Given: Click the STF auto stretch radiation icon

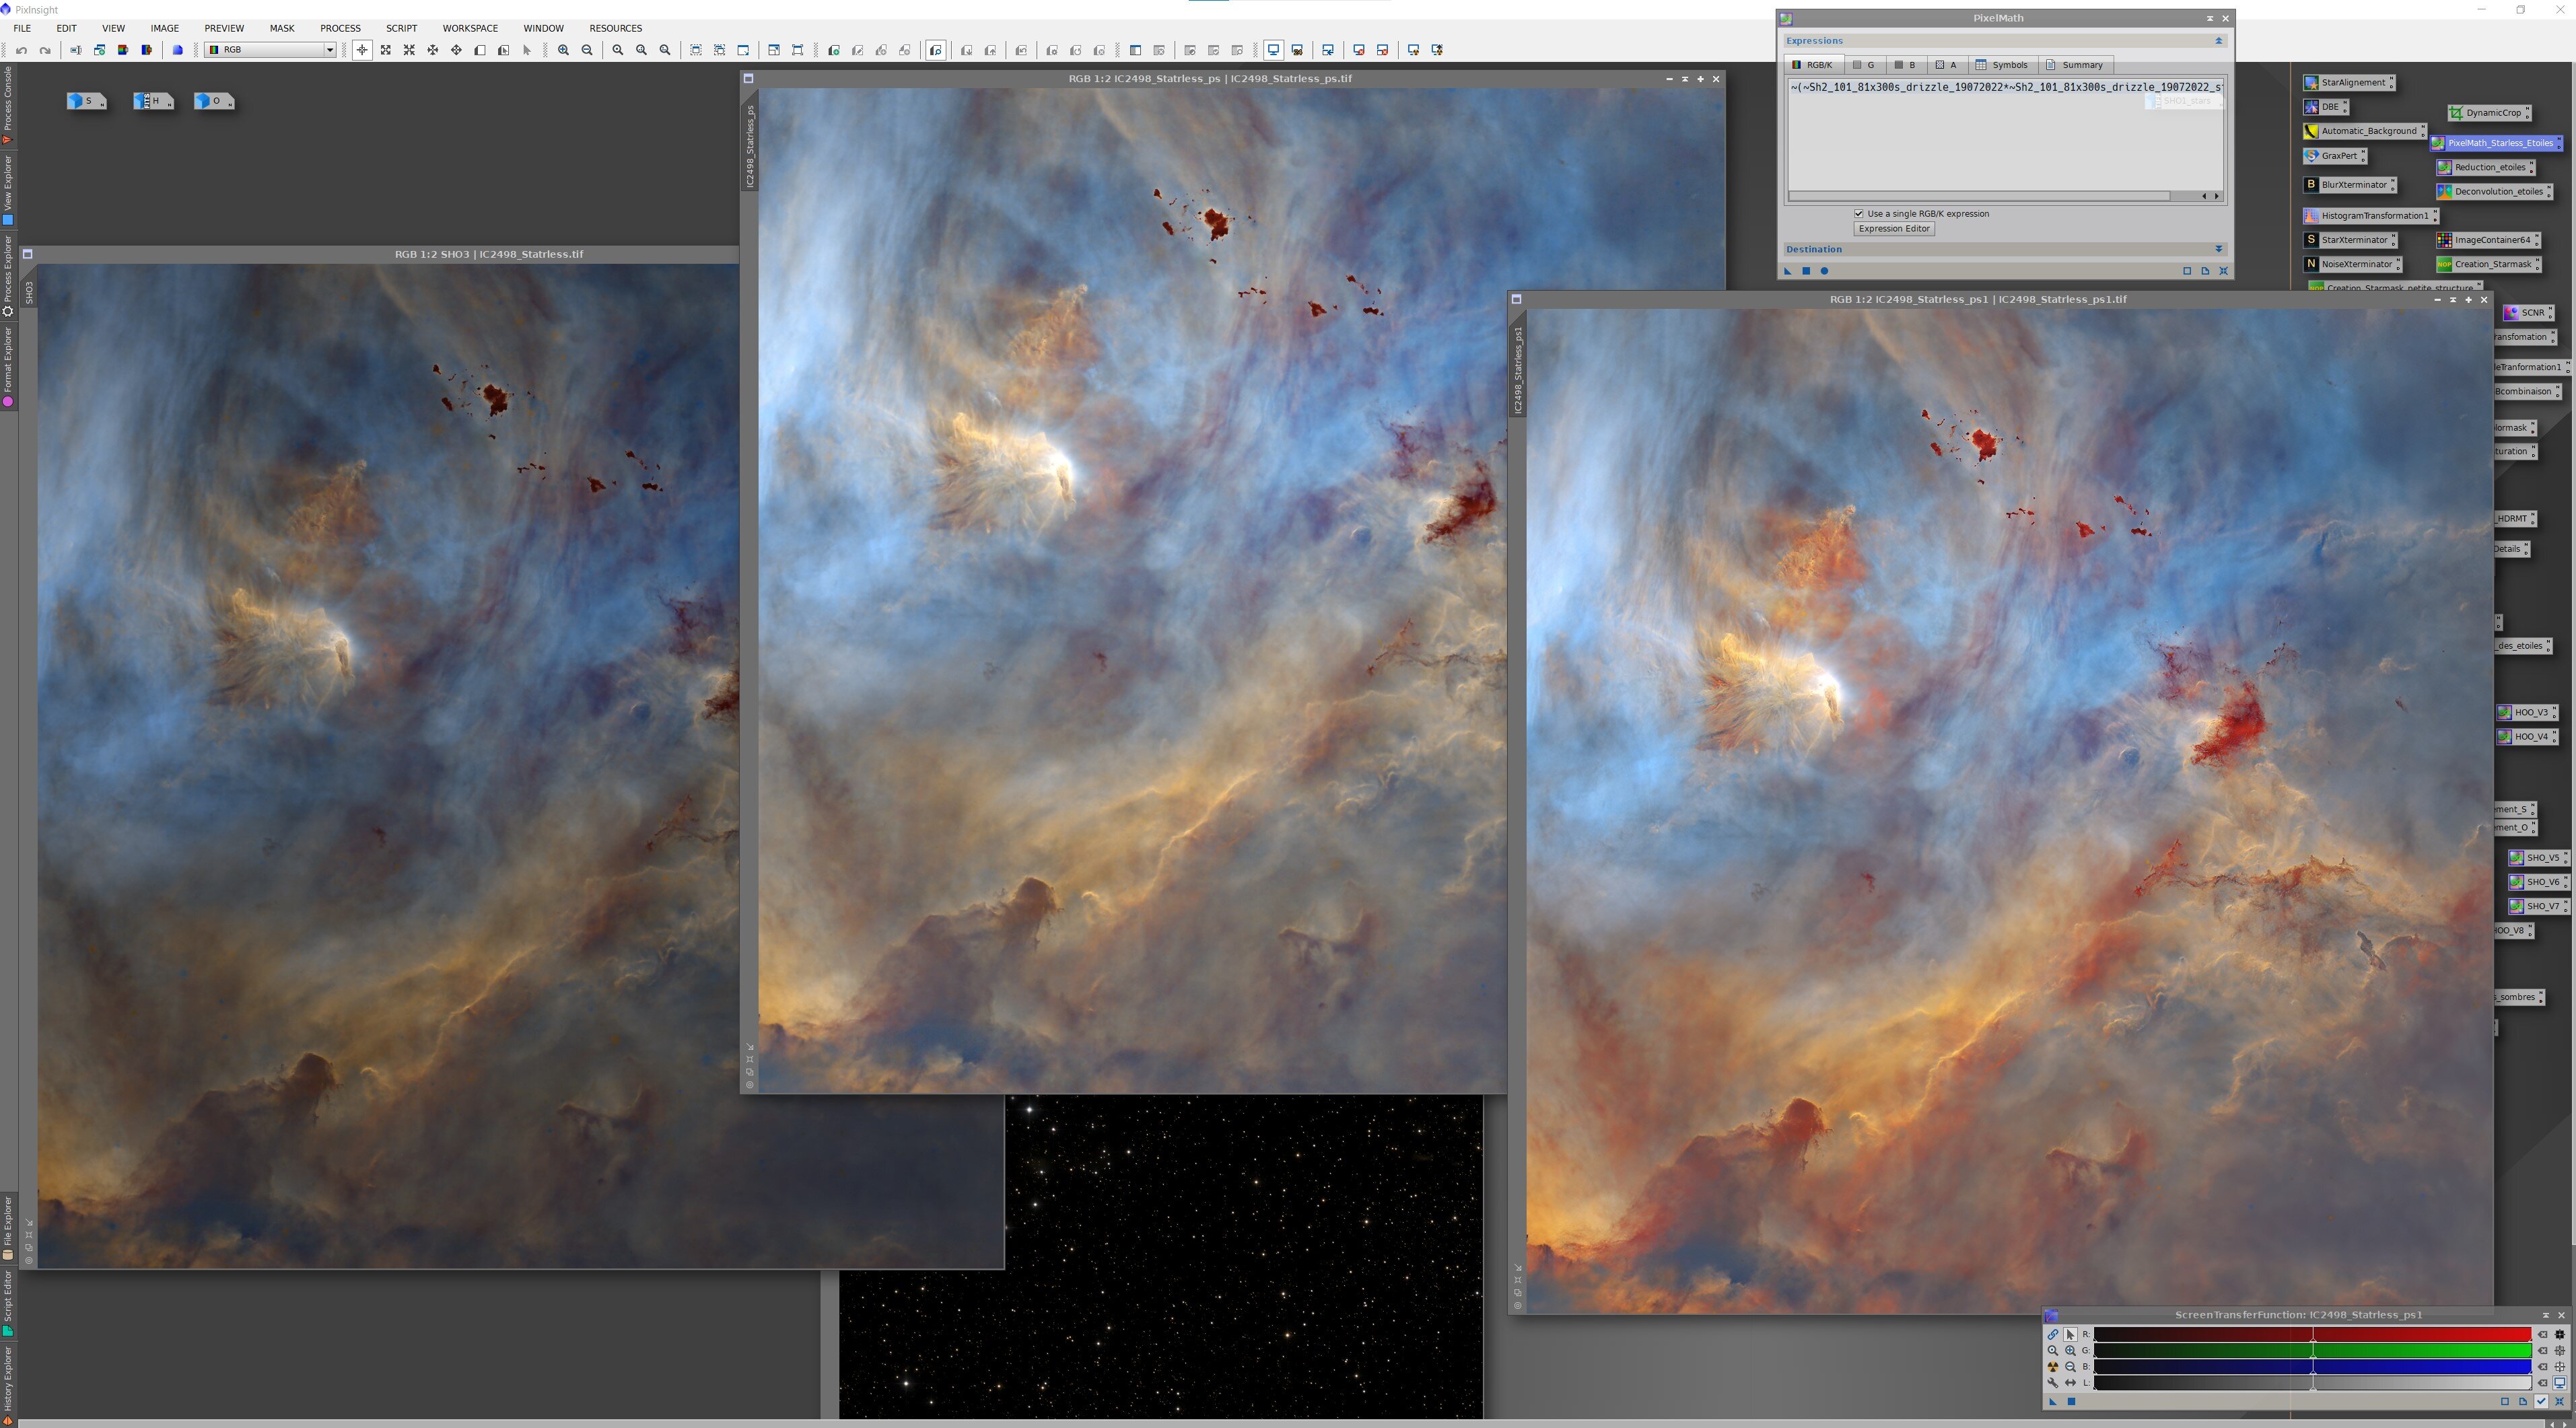Looking at the screenshot, I should click(x=2052, y=1367).
